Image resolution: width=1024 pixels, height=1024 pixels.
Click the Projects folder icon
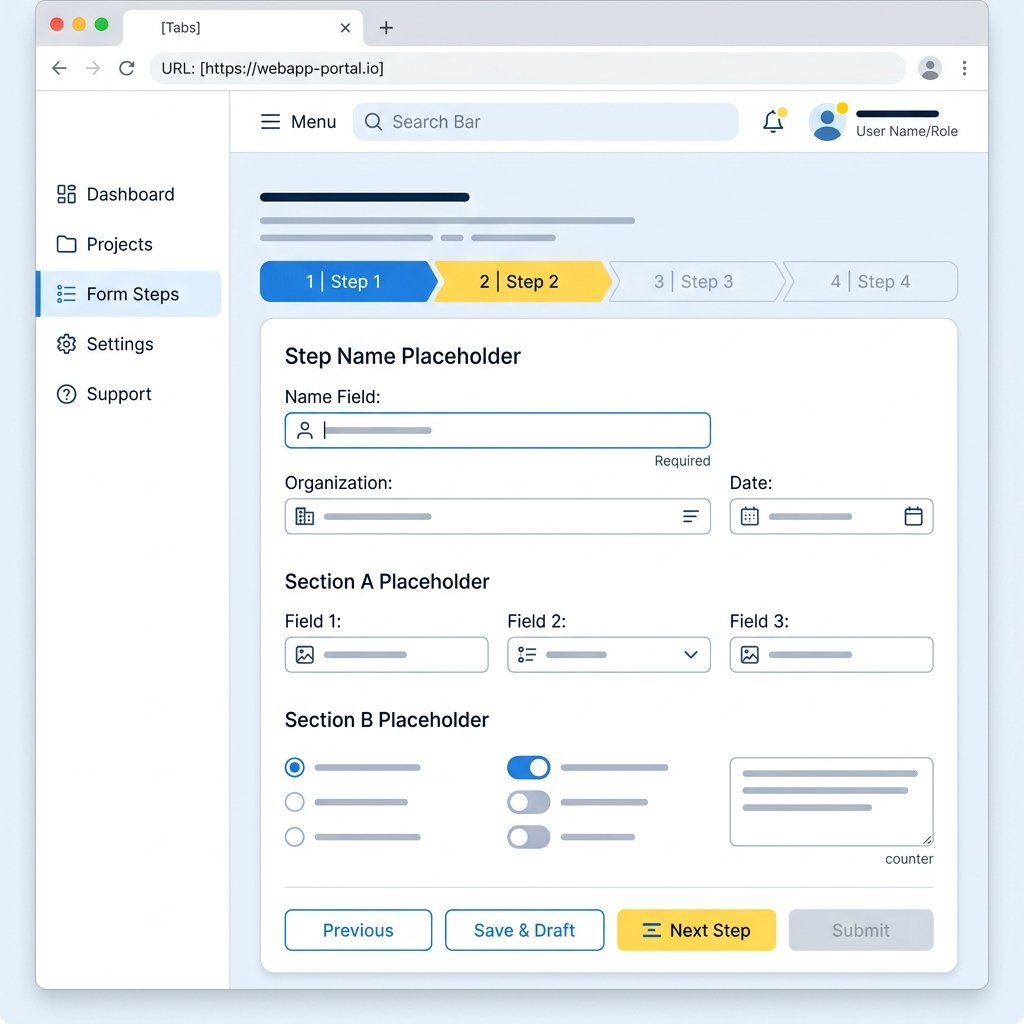tap(67, 244)
